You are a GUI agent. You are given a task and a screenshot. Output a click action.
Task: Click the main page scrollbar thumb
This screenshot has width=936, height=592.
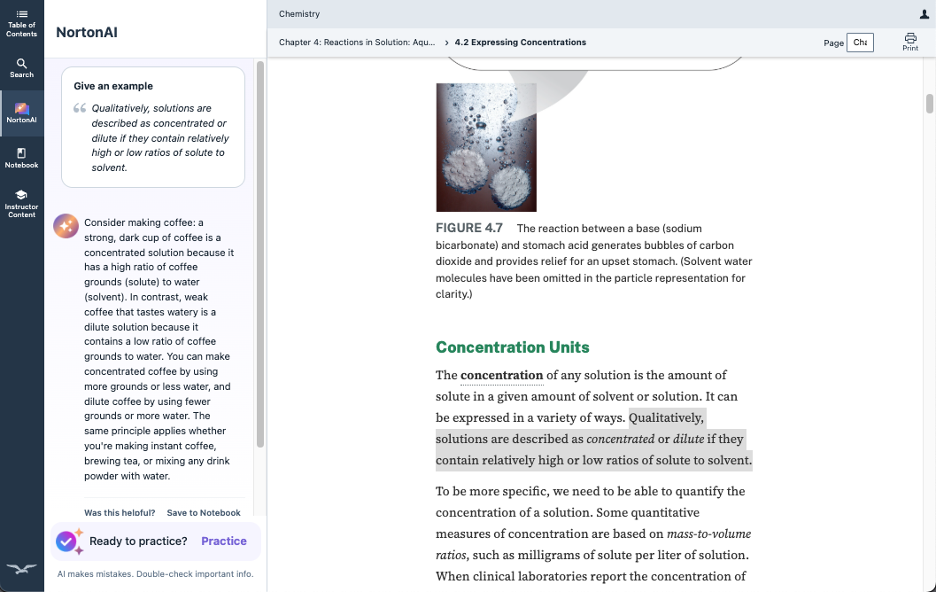pos(929,103)
